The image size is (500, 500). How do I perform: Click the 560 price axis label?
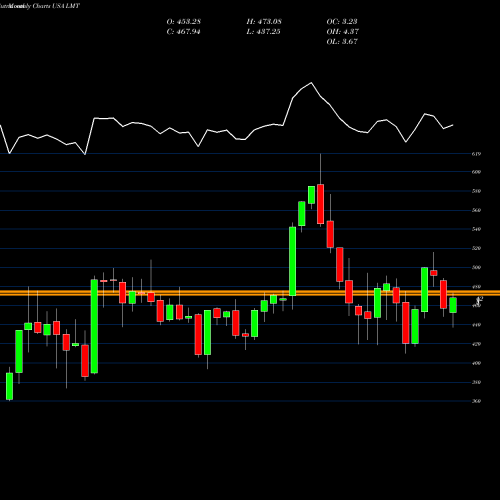(476, 210)
